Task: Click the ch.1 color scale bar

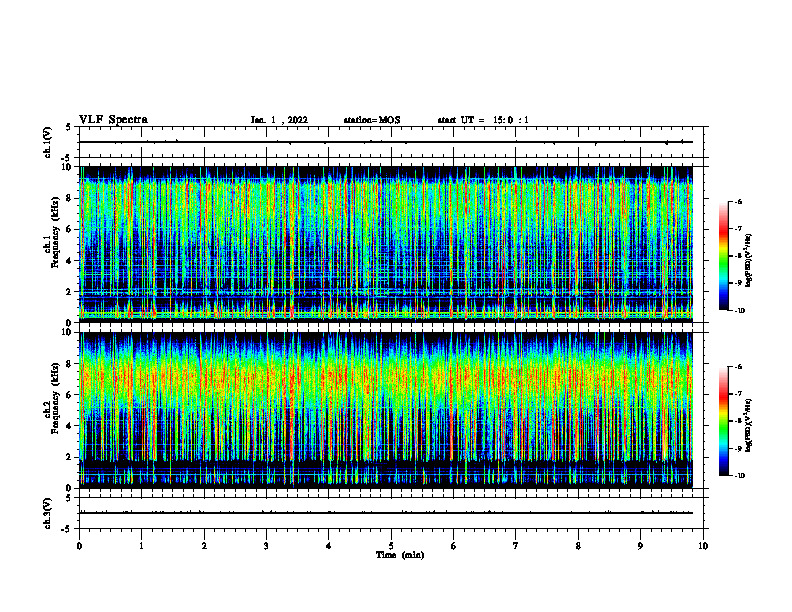Action: point(724,256)
